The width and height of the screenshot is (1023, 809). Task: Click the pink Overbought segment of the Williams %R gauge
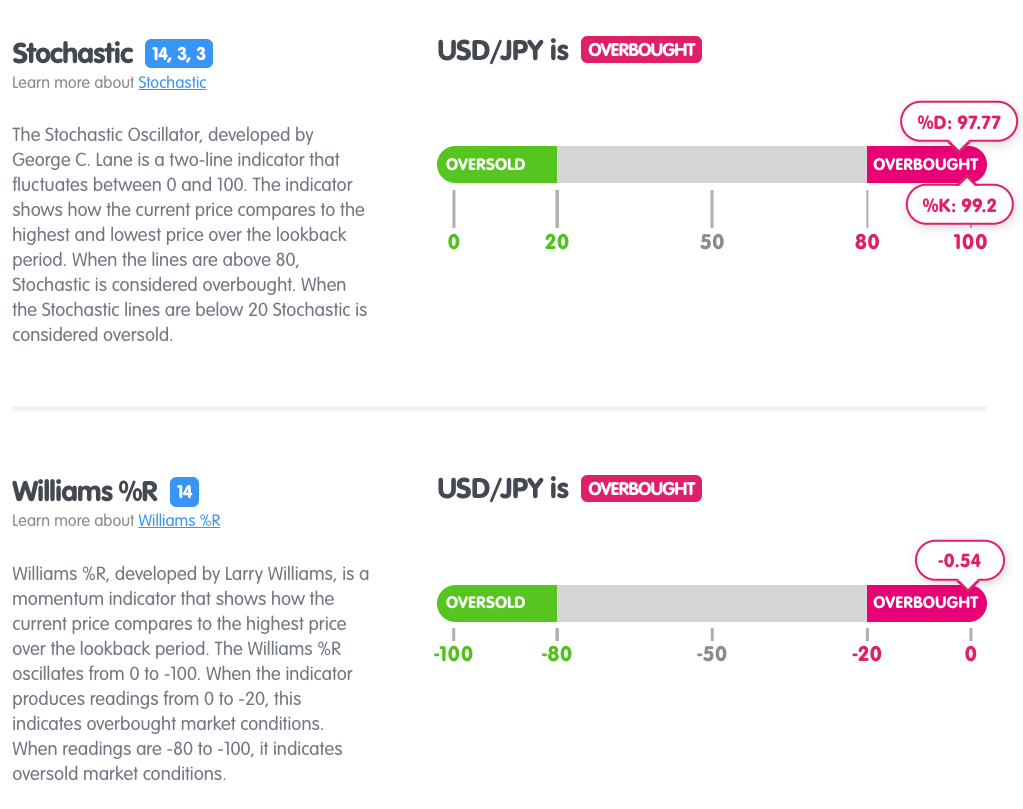pos(925,603)
